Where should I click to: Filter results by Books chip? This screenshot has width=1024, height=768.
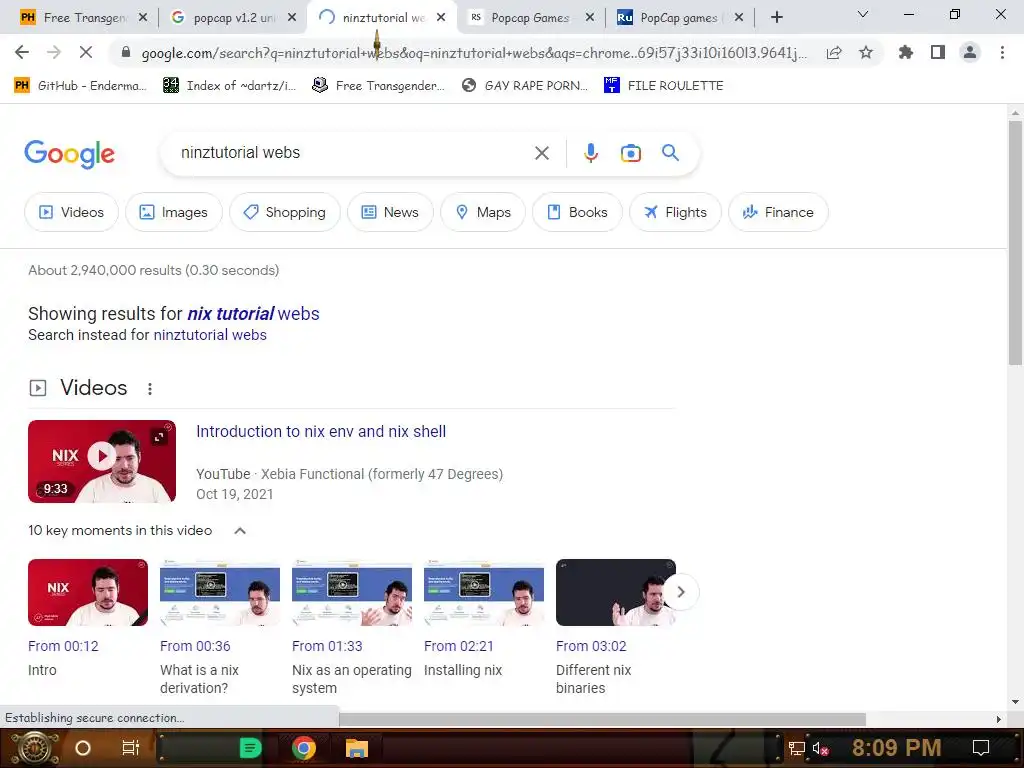click(x=577, y=212)
